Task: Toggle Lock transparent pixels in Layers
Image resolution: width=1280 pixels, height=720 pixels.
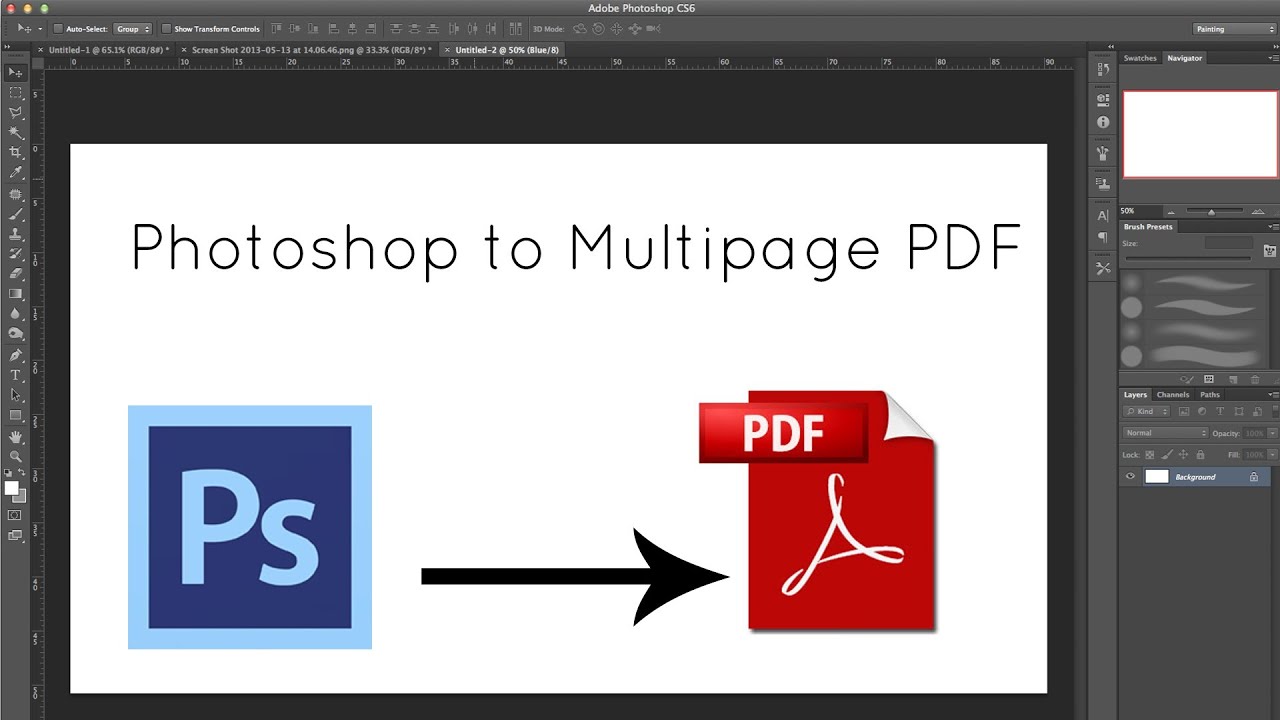Action: [x=1150, y=455]
